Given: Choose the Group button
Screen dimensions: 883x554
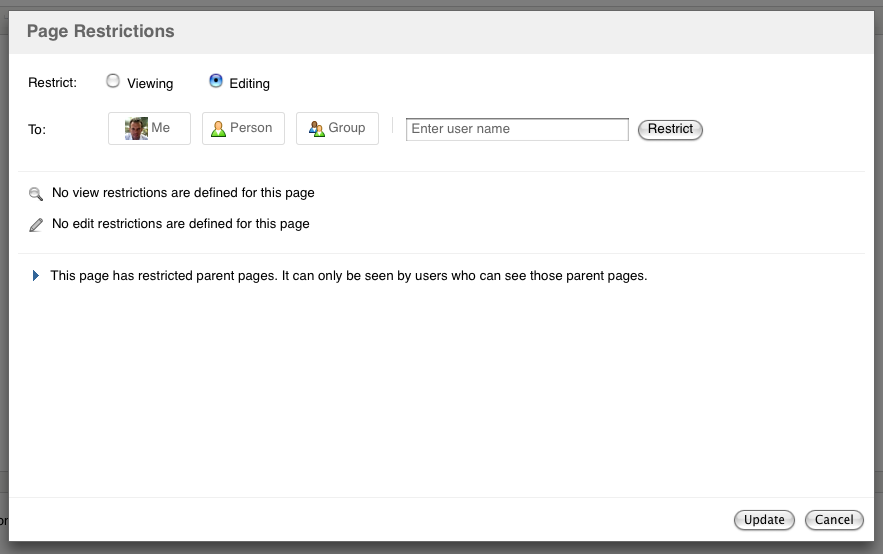Looking at the screenshot, I should 337,128.
